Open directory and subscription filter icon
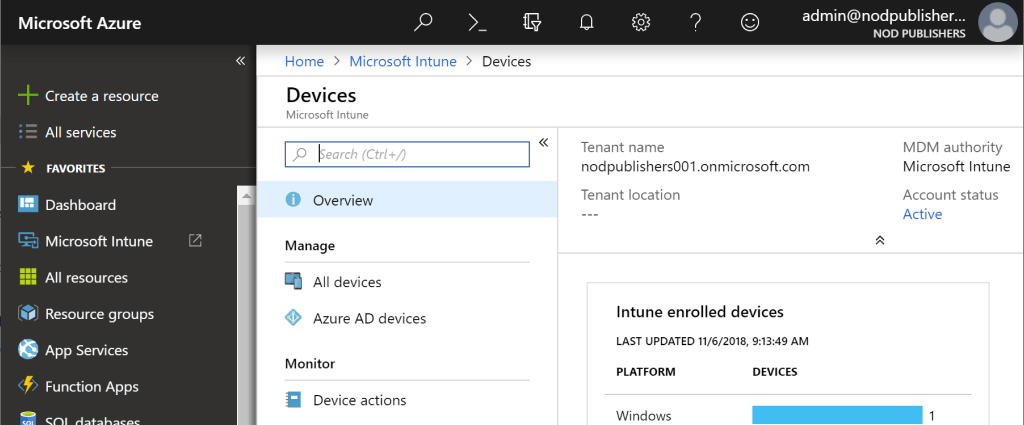 pyautogui.click(x=532, y=22)
